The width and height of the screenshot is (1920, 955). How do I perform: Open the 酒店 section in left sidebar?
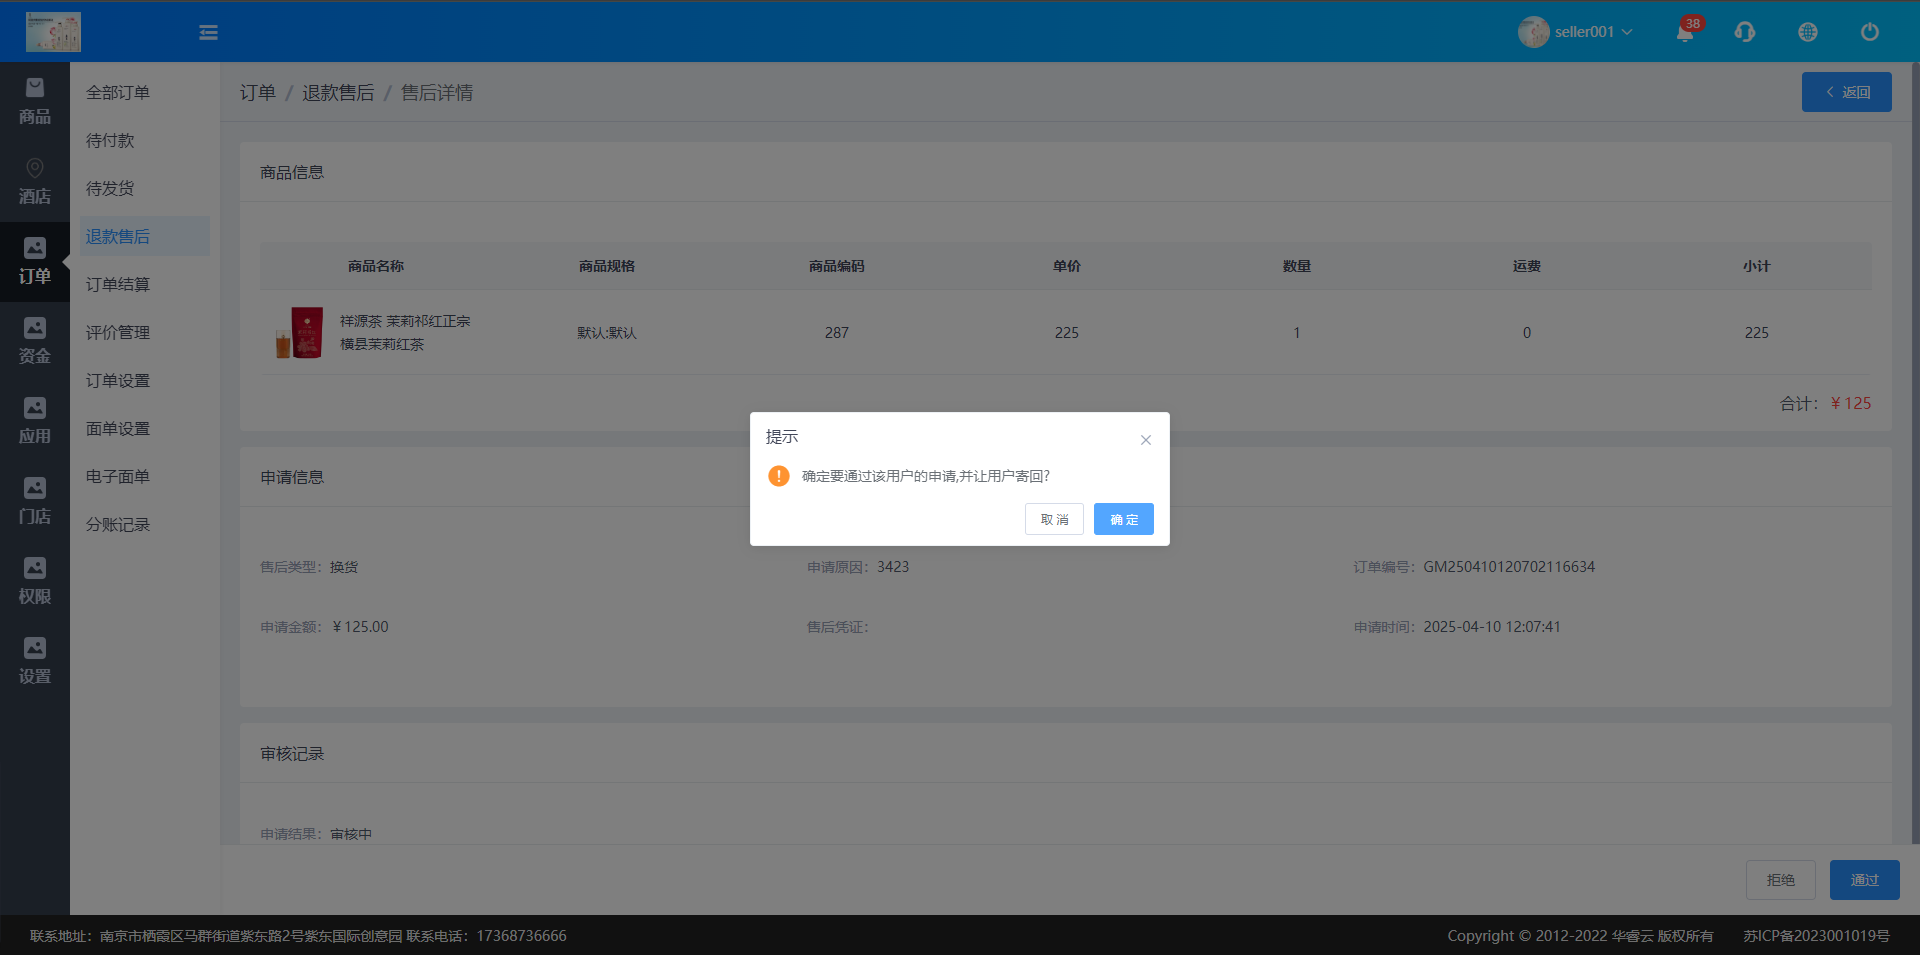pyautogui.click(x=35, y=182)
